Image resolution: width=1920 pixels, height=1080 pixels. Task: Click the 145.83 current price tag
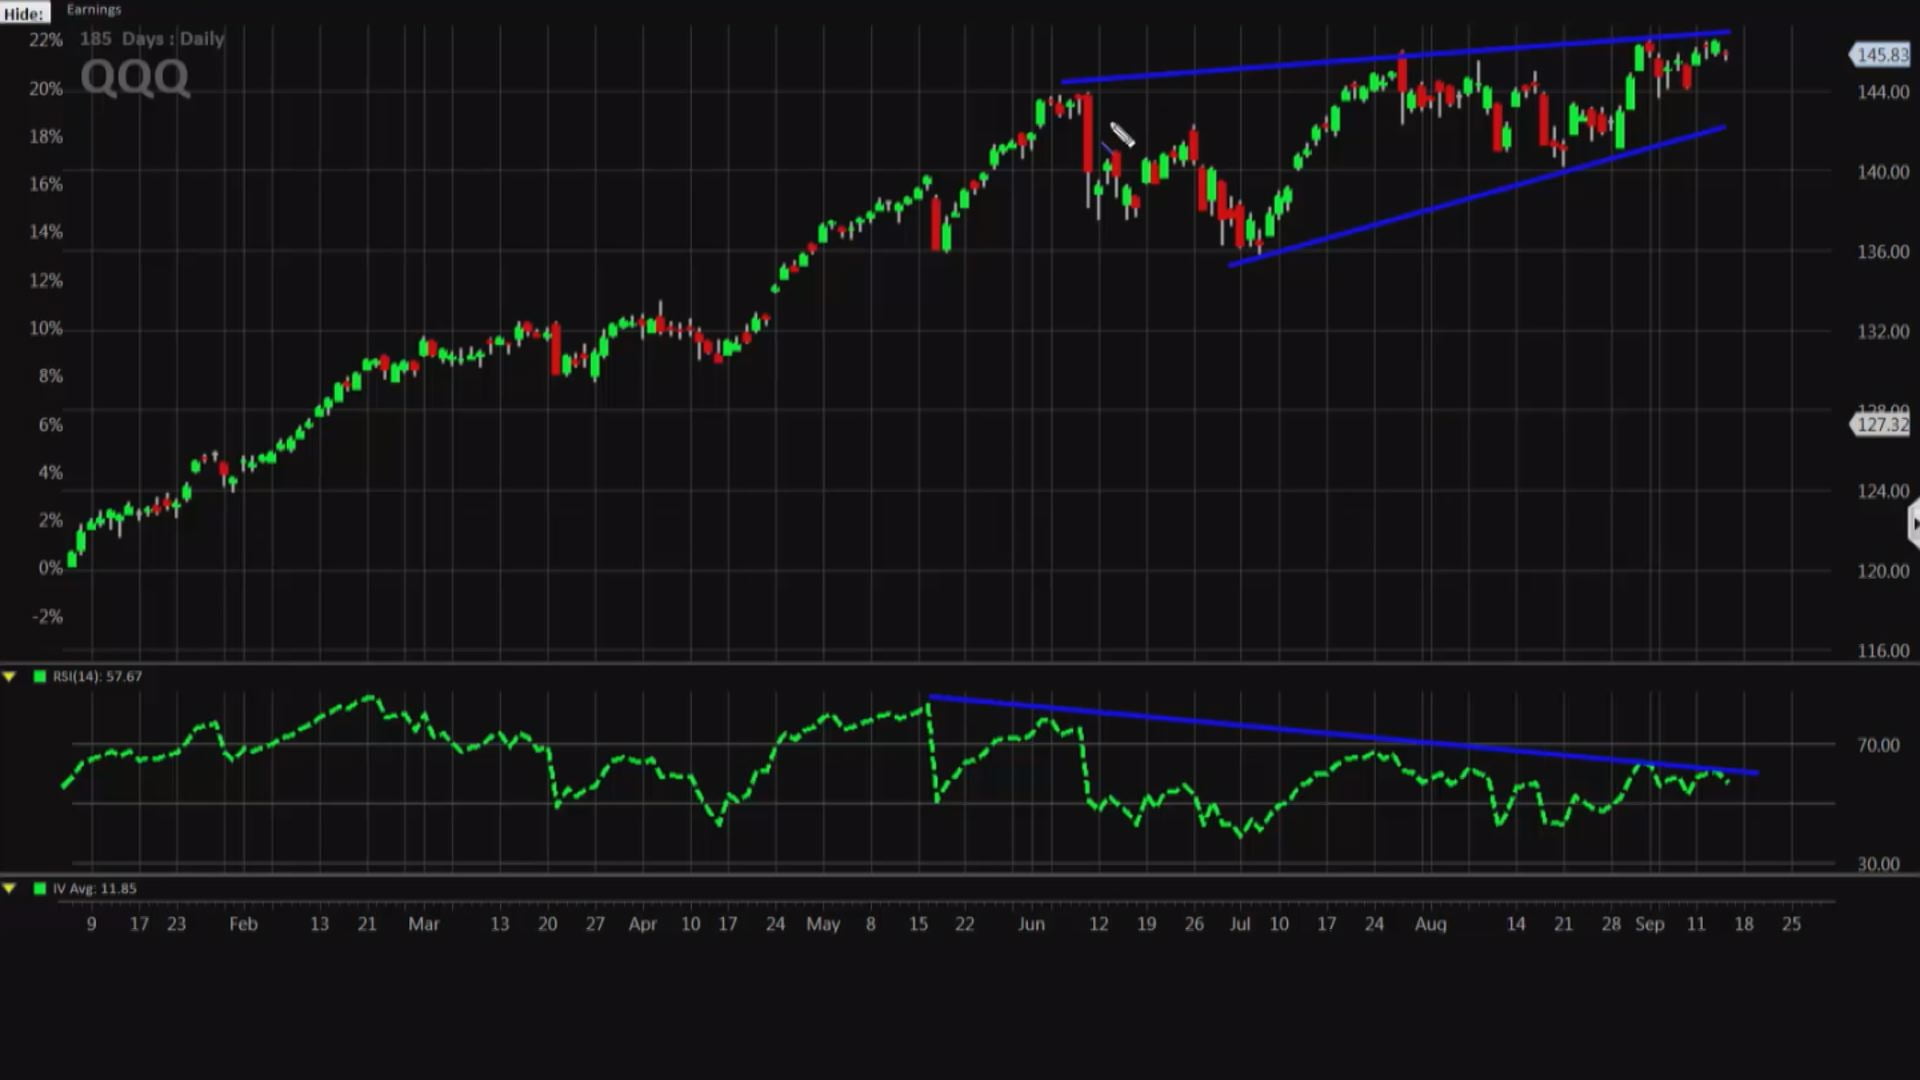(x=1881, y=55)
